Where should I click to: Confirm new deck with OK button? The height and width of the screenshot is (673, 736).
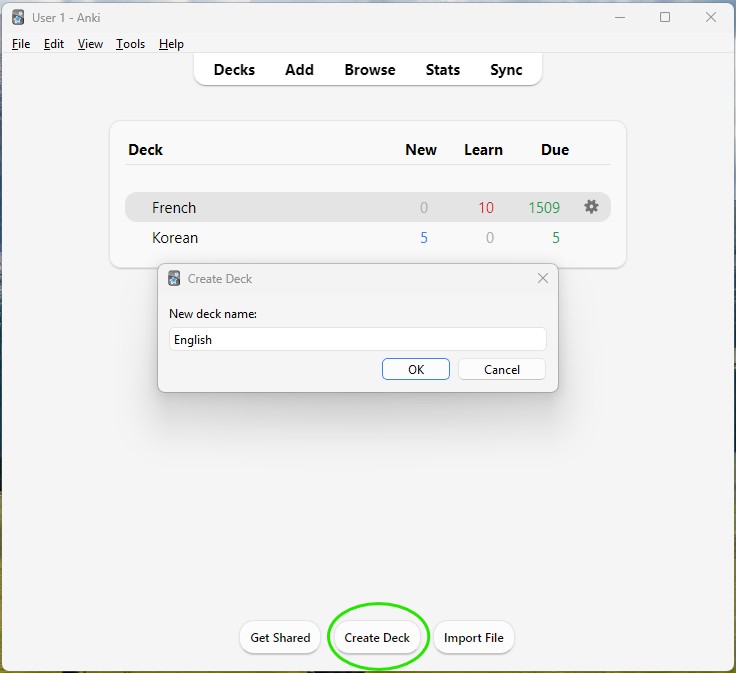416,369
